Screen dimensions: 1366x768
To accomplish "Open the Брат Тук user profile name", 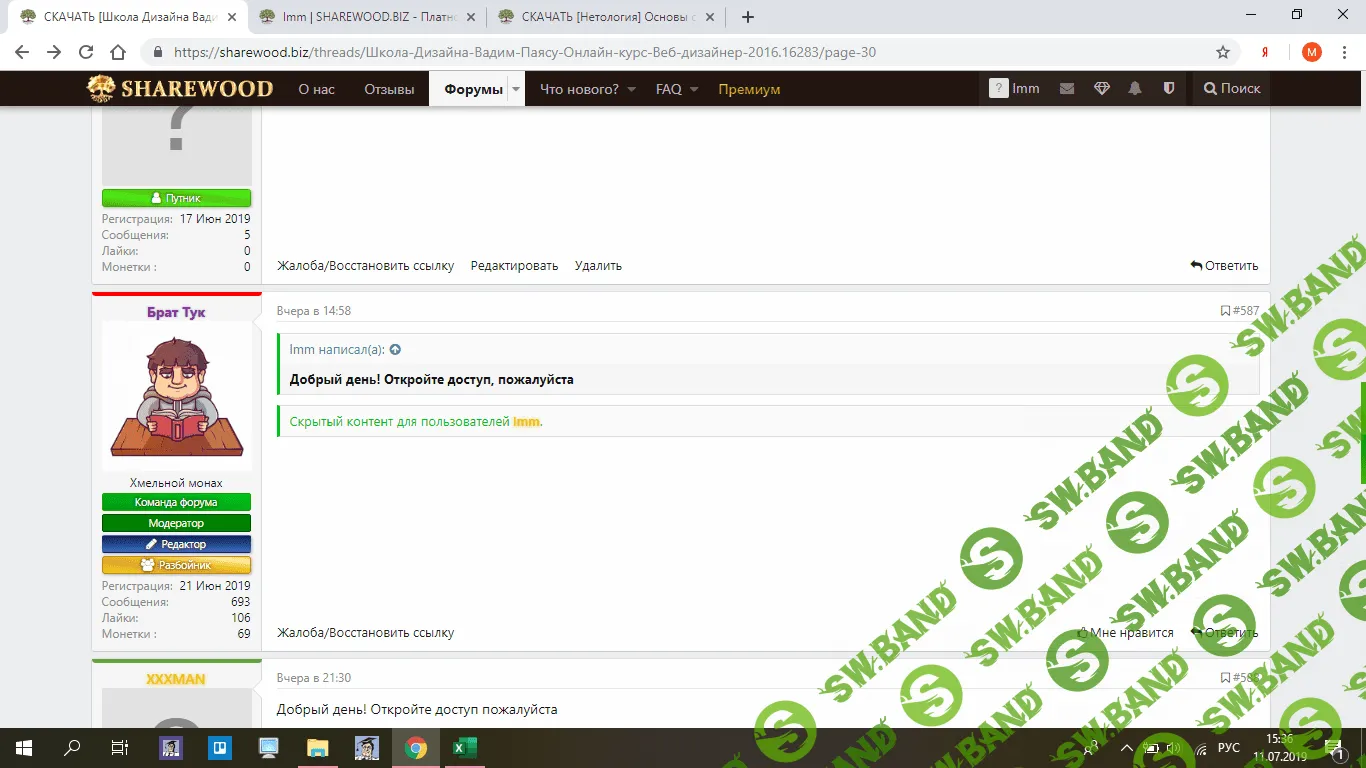I will 176,312.
